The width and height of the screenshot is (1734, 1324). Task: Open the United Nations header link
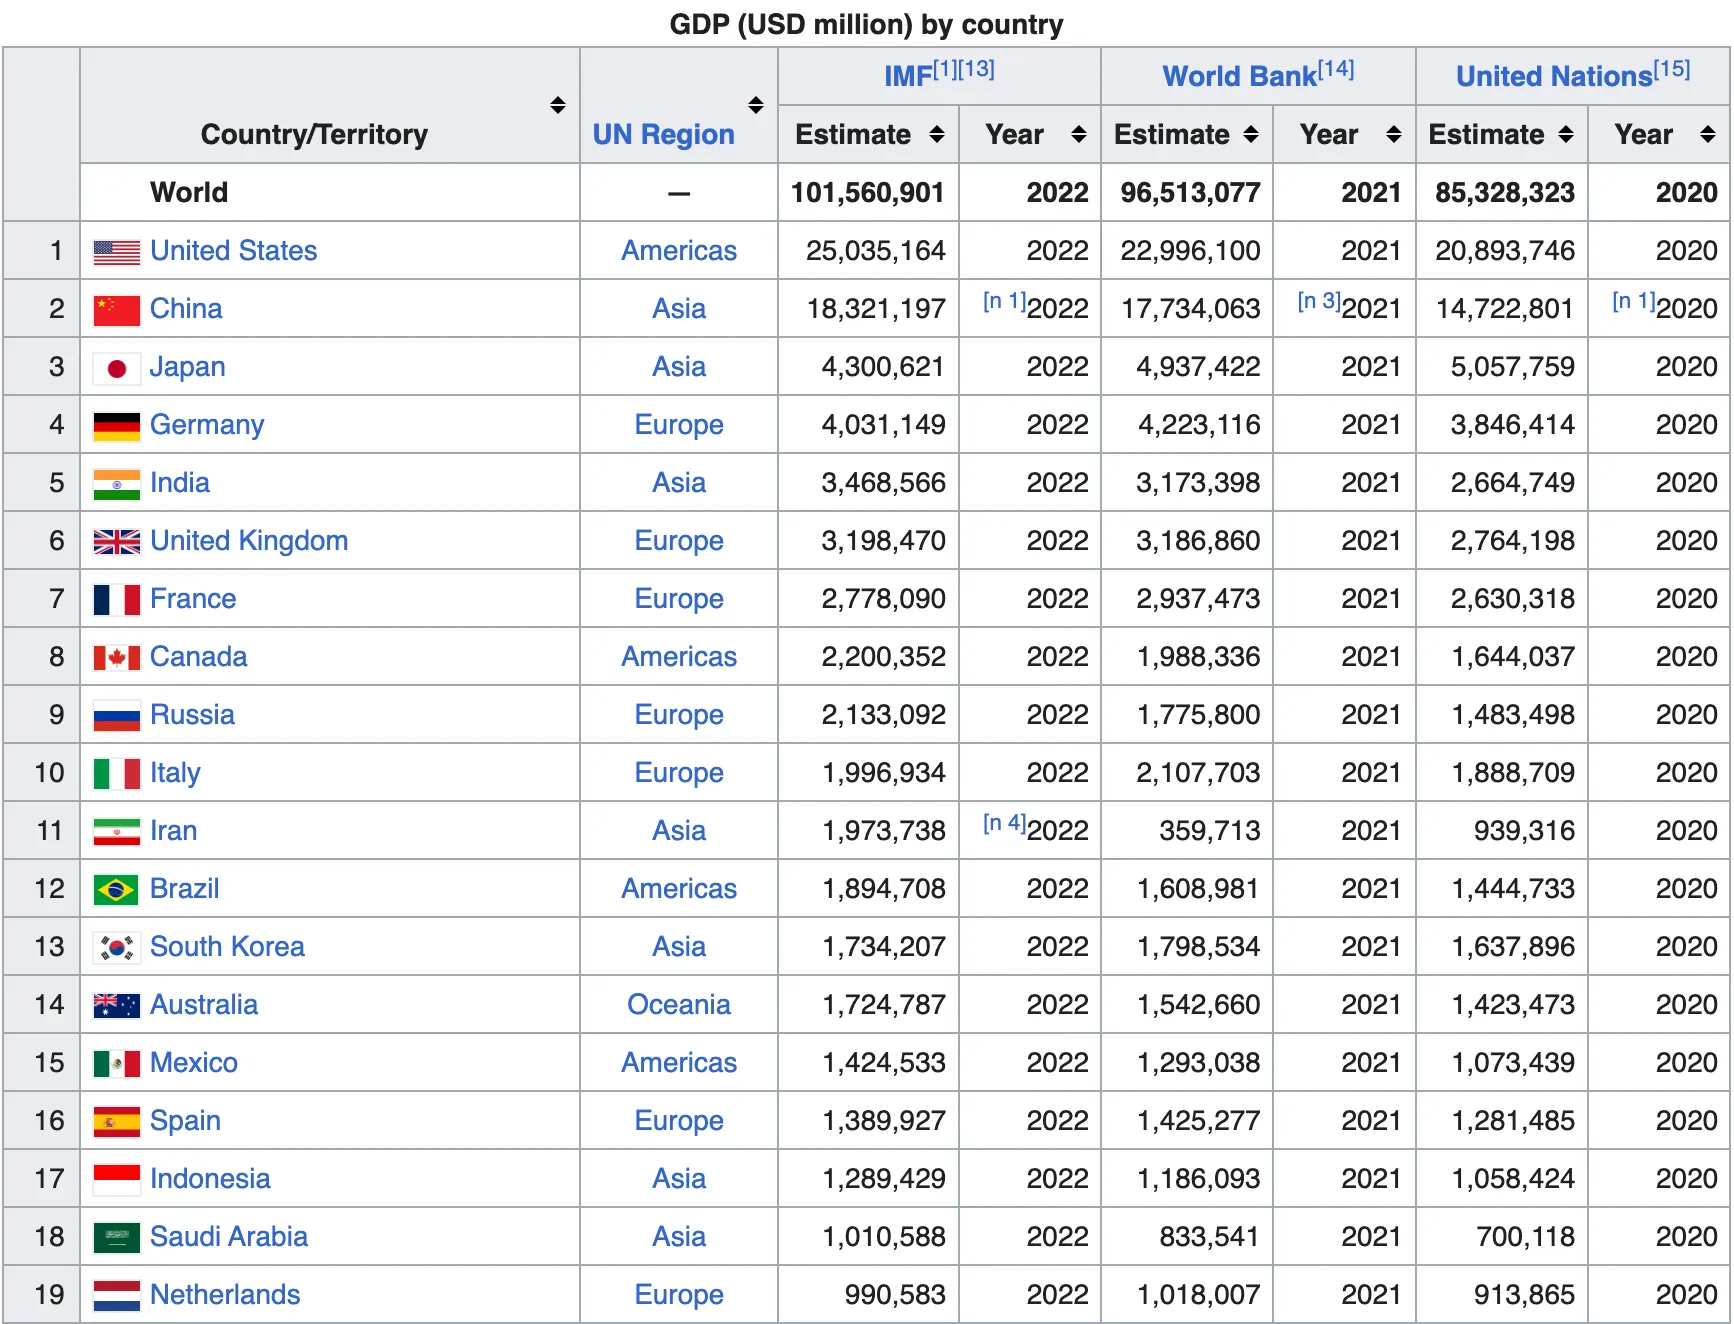pos(1554,77)
